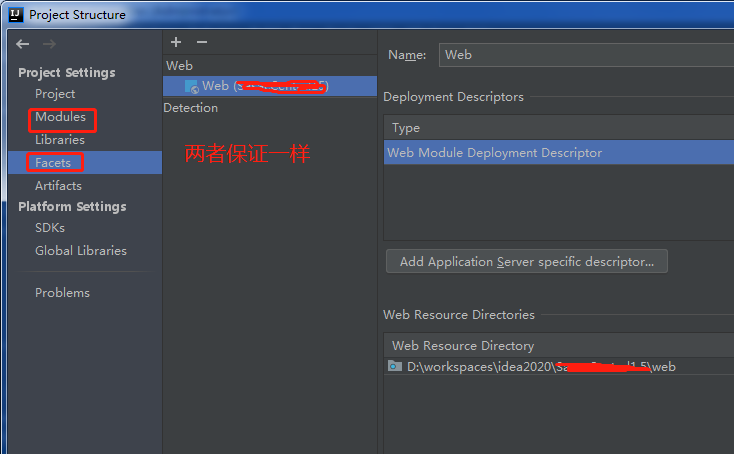Viewport: 734px width, 454px height.
Task: Open Libraries settings section
Action: point(60,139)
